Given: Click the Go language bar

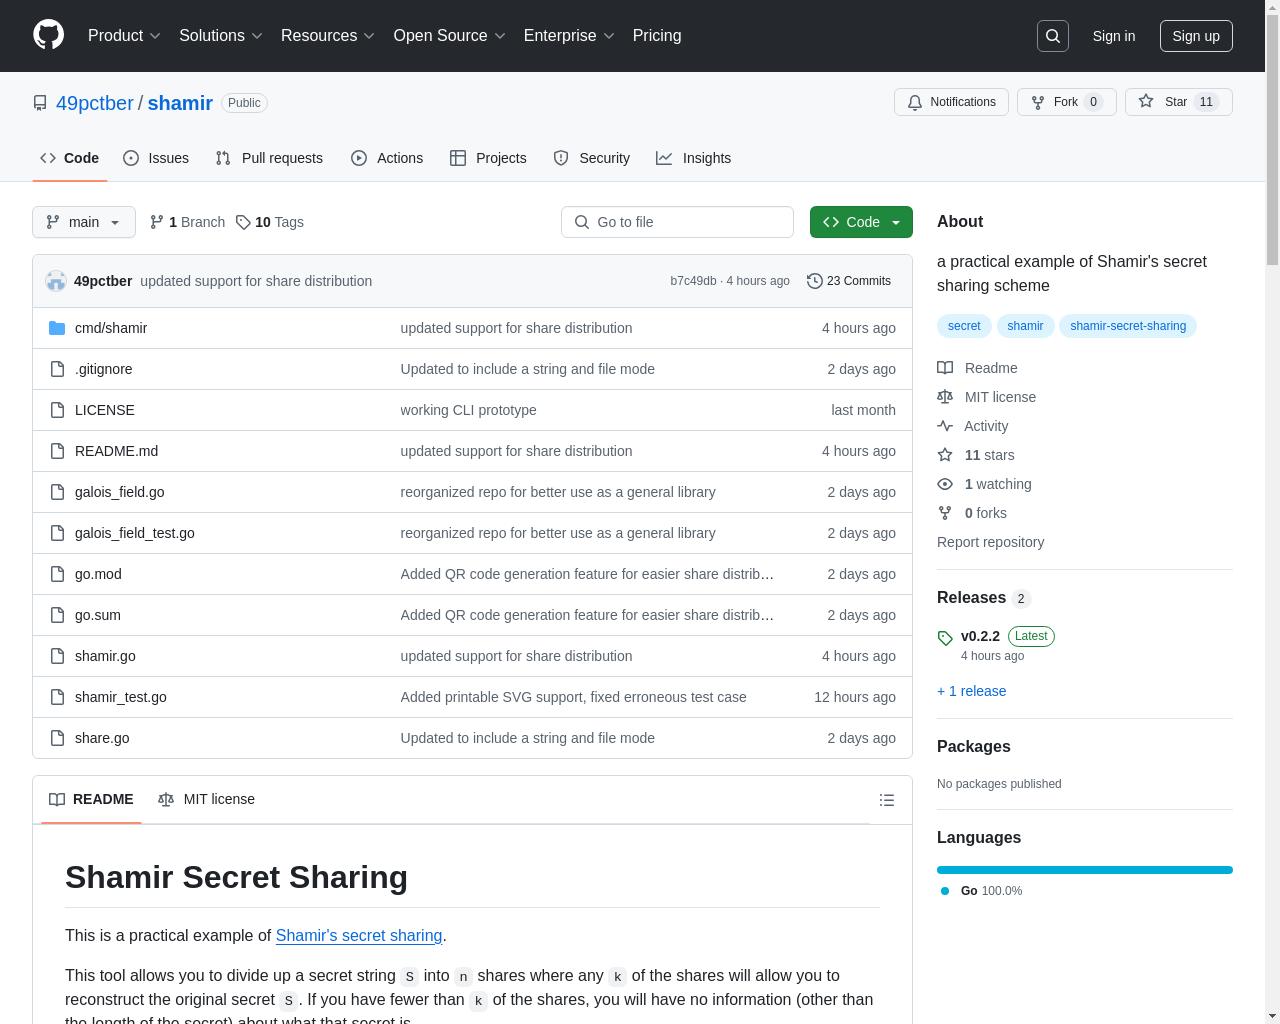Looking at the screenshot, I should pos(1085,870).
